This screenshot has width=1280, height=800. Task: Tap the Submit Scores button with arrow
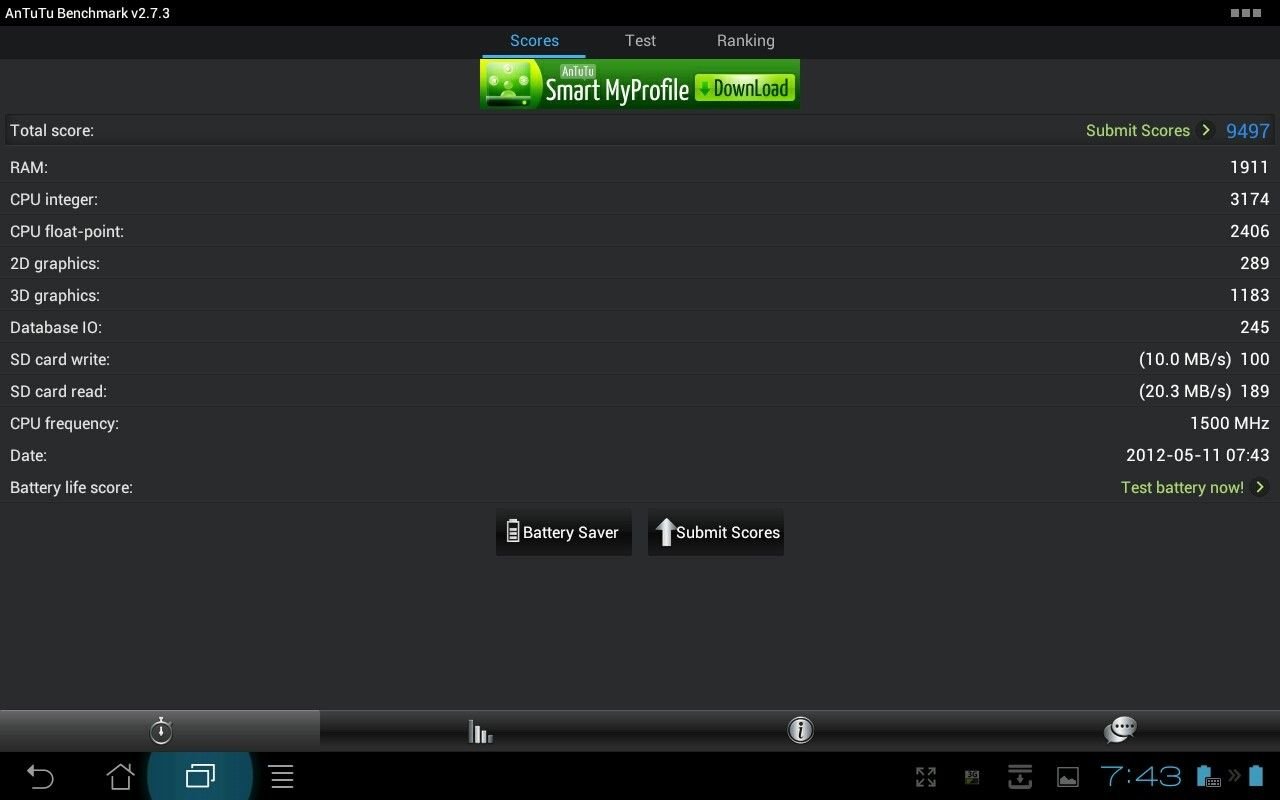pos(716,532)
